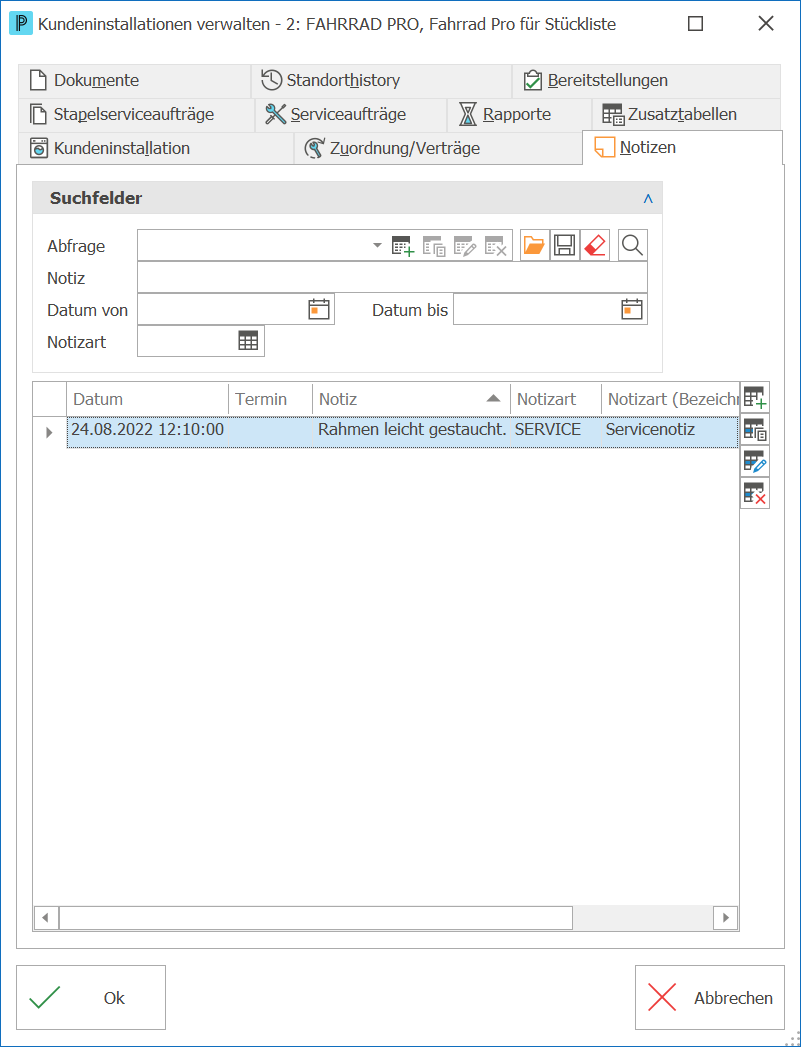Image resolution: width=801 pixels, height=1047 pixels.
Task: Open the Datum bis calendar picker
Action: (631, 310)
